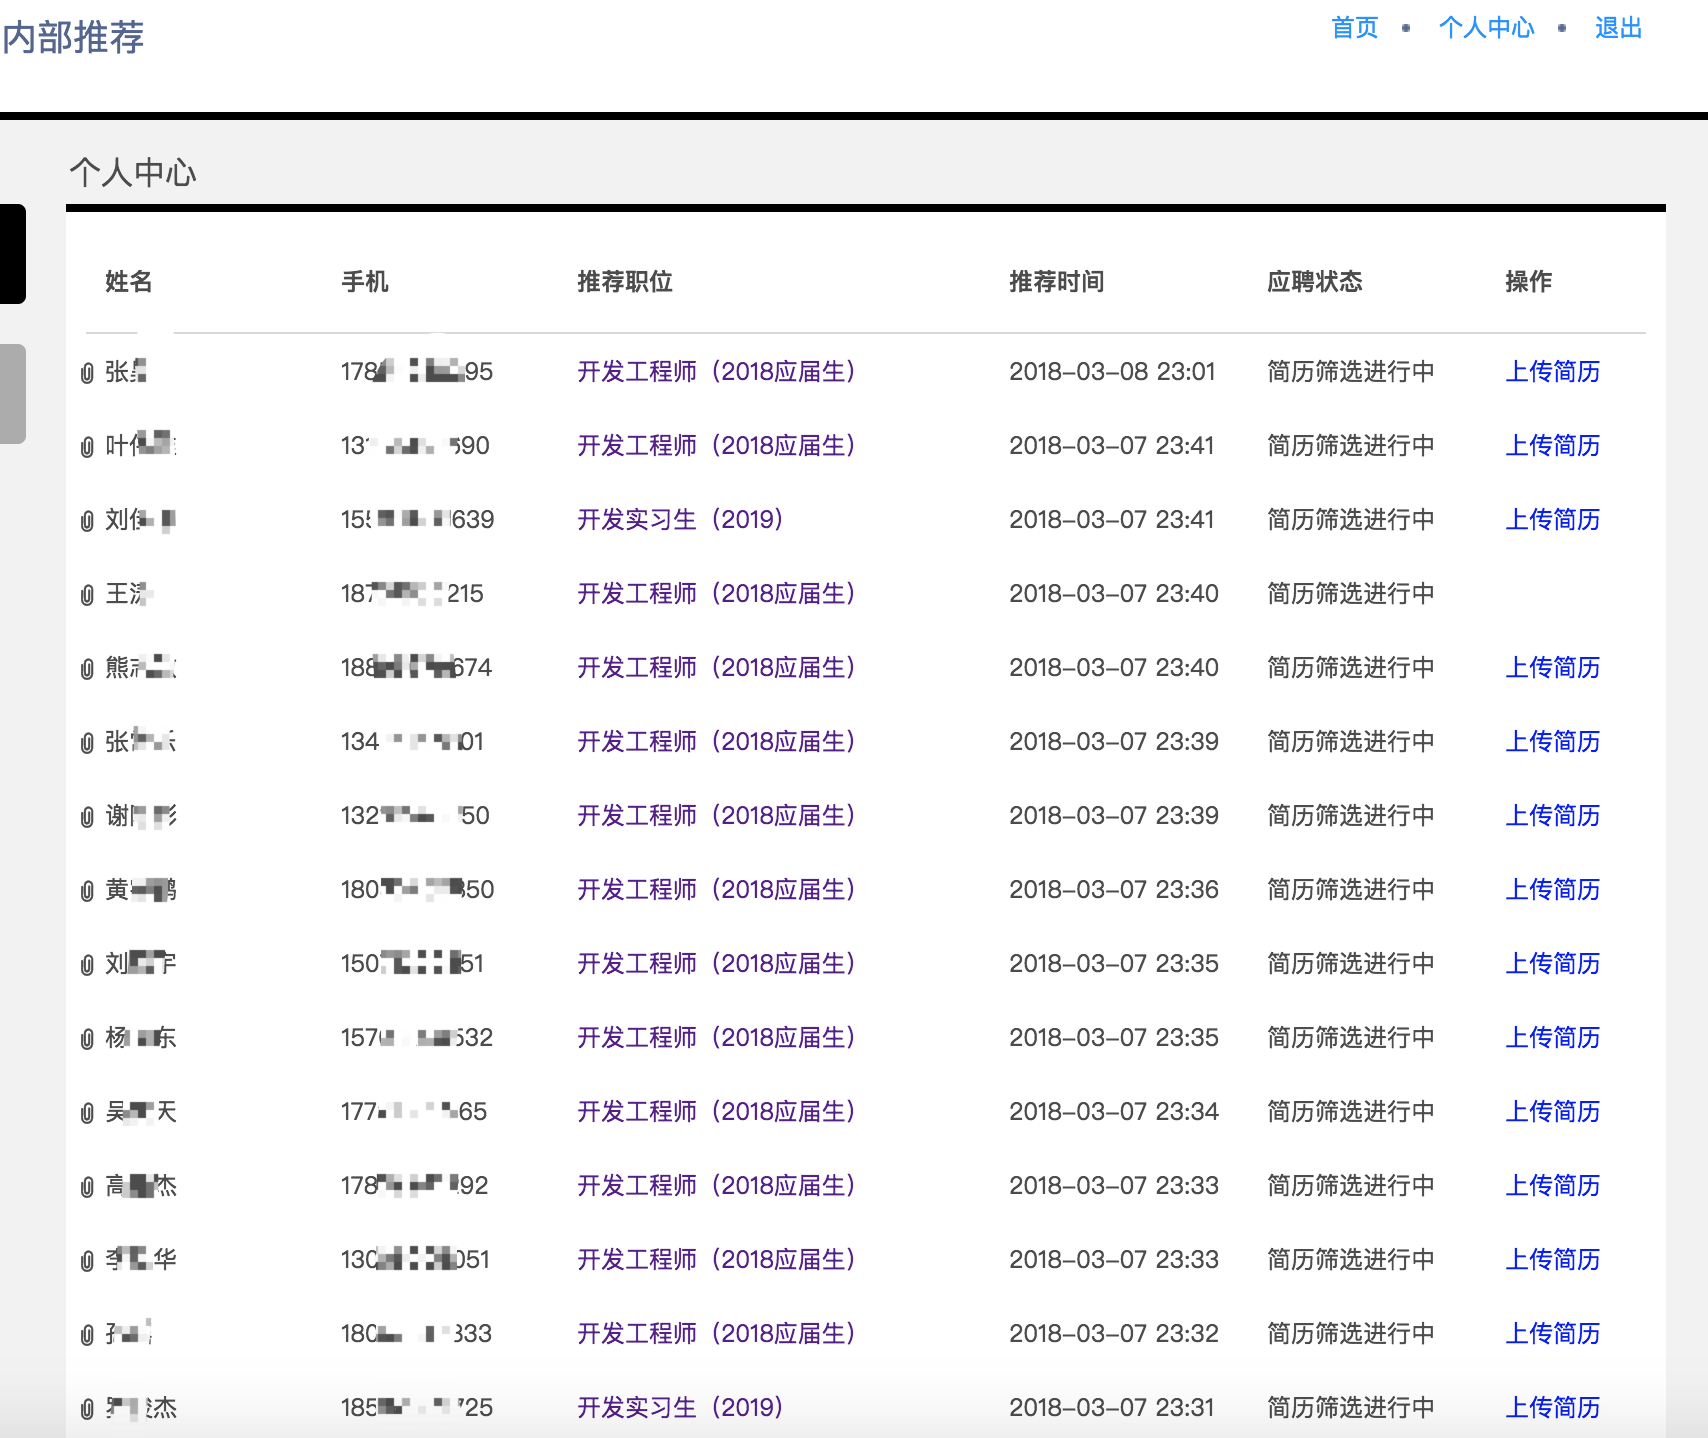Open 开发实习生（2019）link in 23:31 row
Image resolution: width=1708 pixels, height=1438 pixels.
point(679,1407)
